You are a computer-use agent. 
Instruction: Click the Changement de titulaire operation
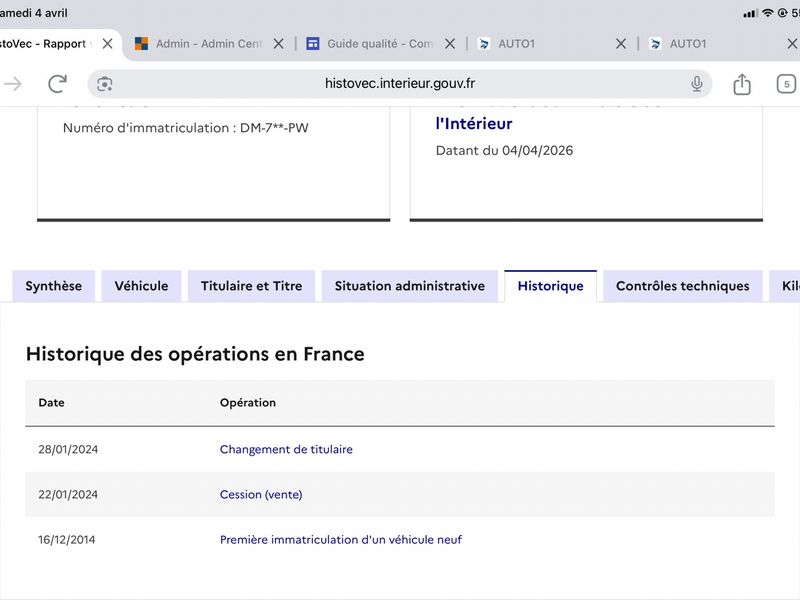pos(286,450)
